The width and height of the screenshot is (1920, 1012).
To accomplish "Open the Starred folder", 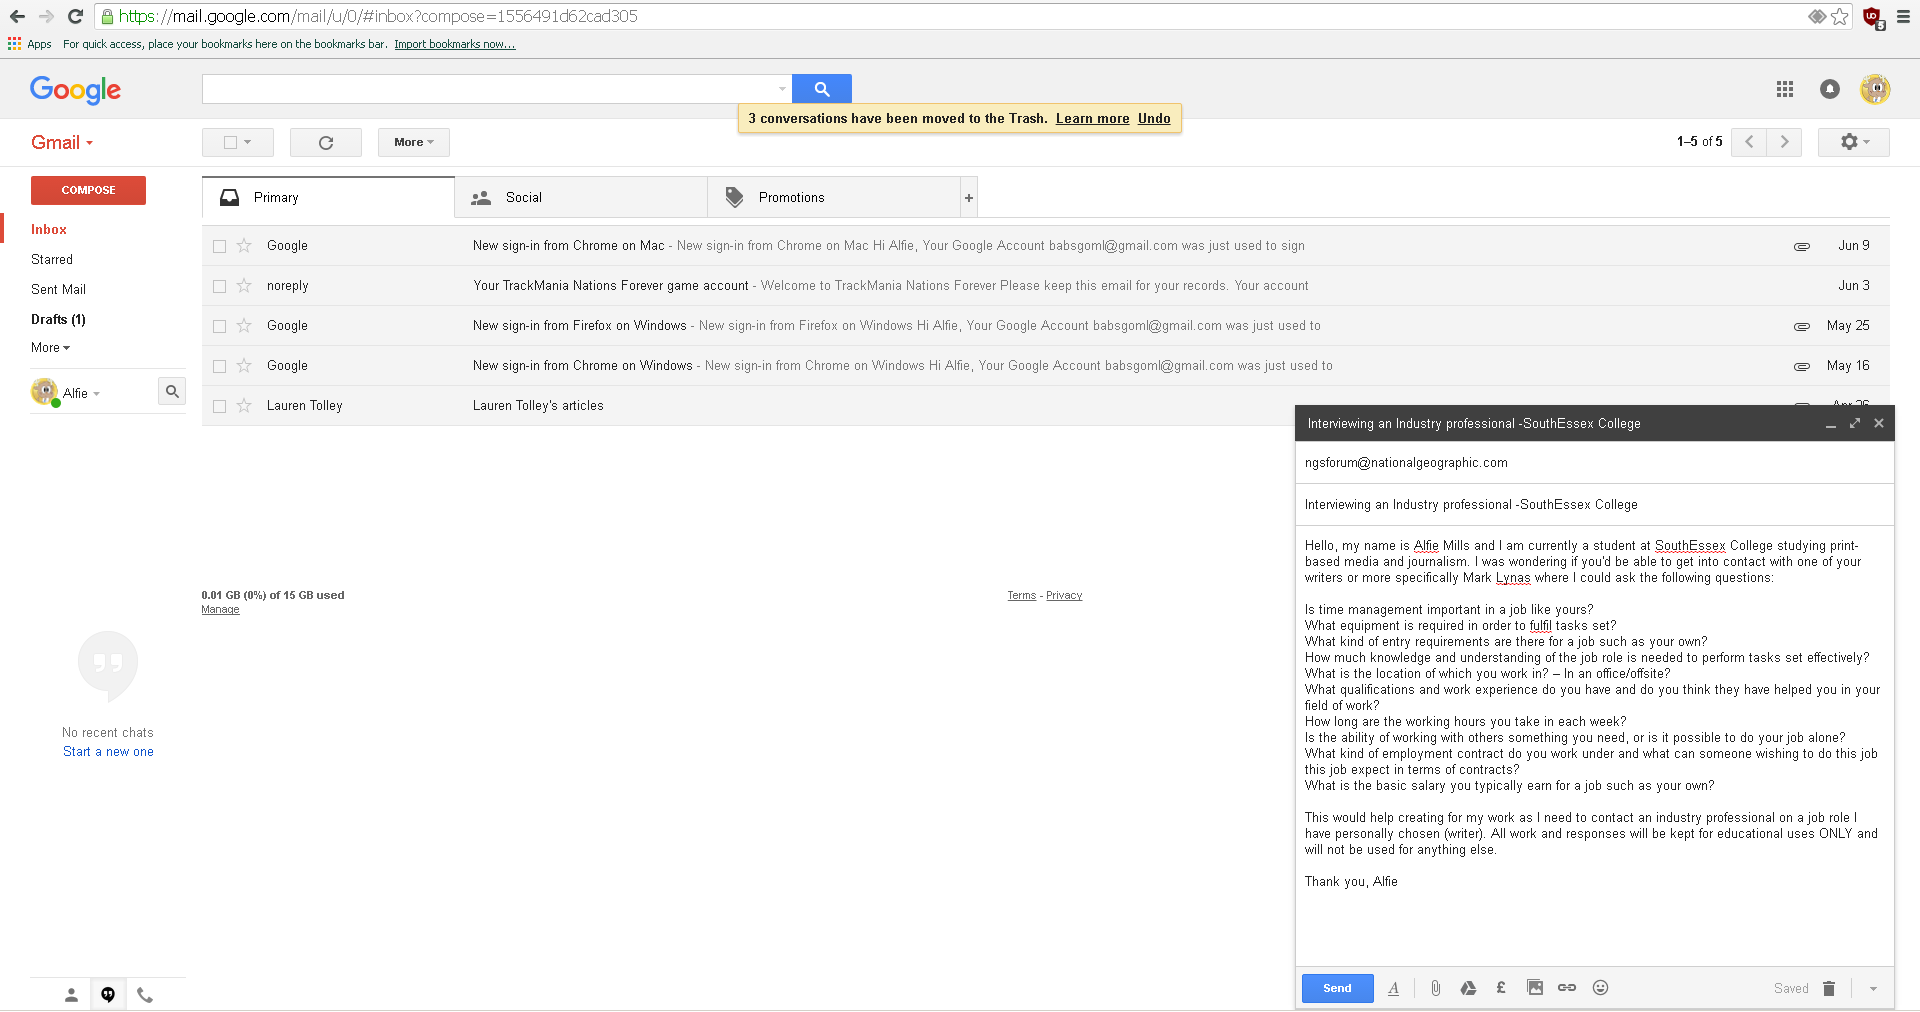I will coord(52,259).
